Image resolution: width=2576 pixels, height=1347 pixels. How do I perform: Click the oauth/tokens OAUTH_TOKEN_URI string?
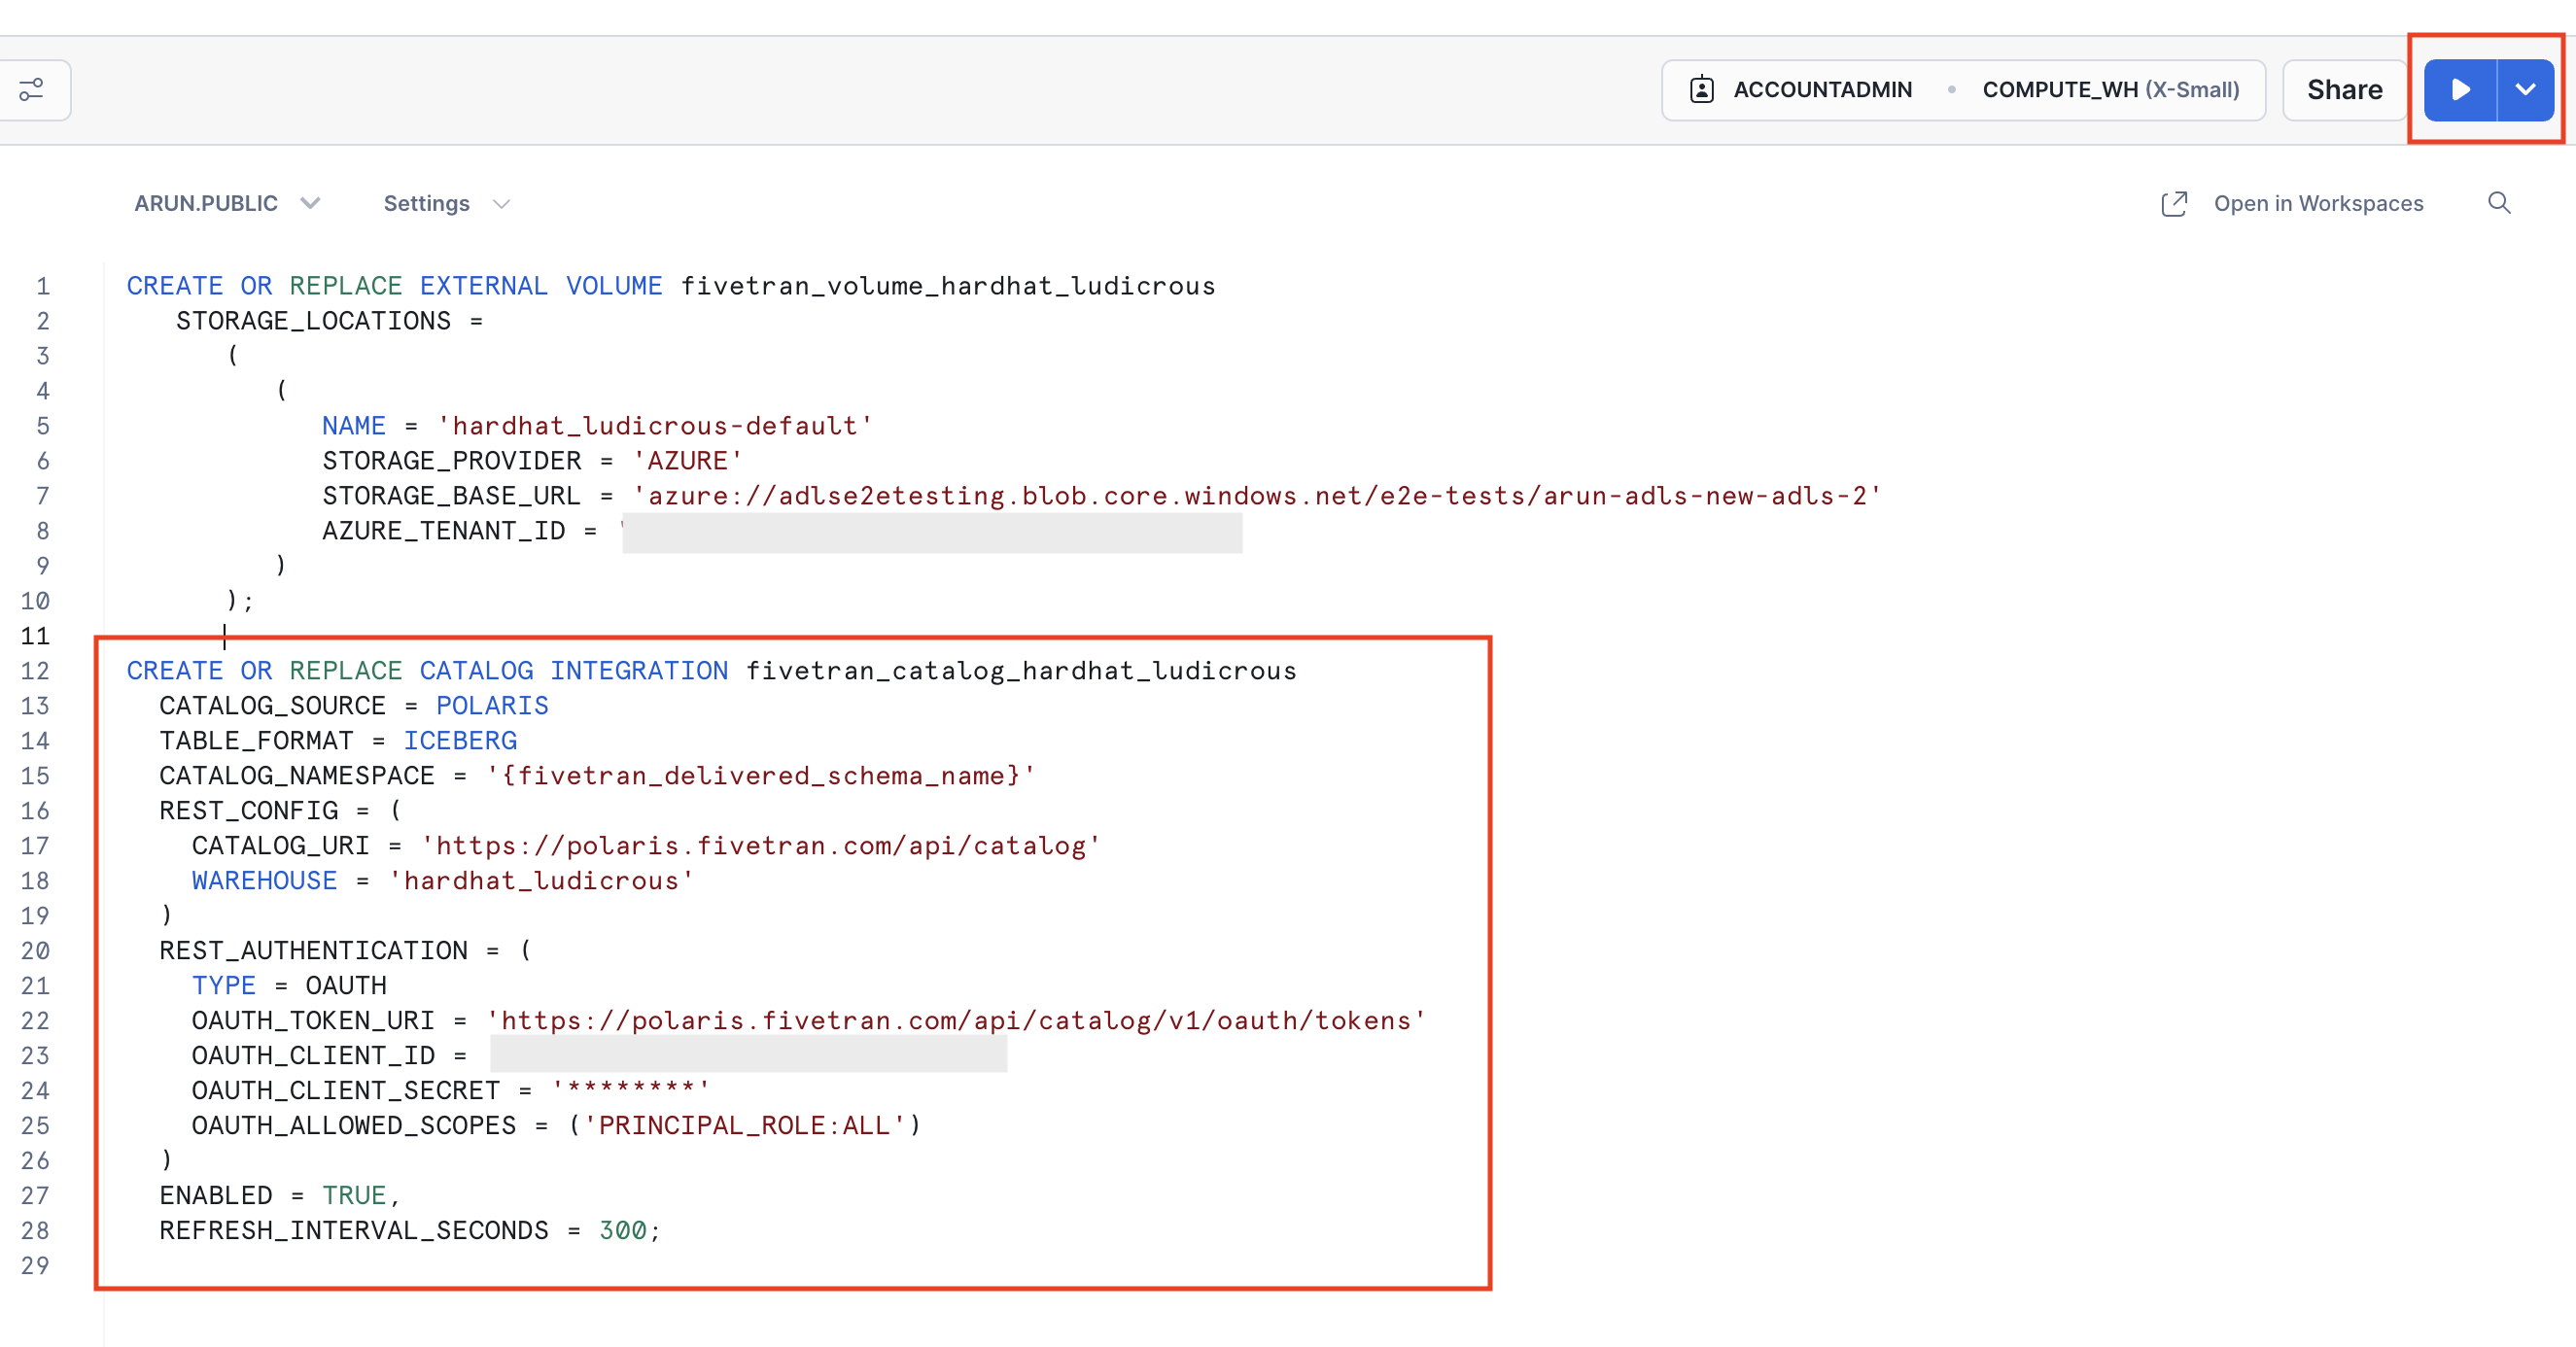(x=955, y=1021)
